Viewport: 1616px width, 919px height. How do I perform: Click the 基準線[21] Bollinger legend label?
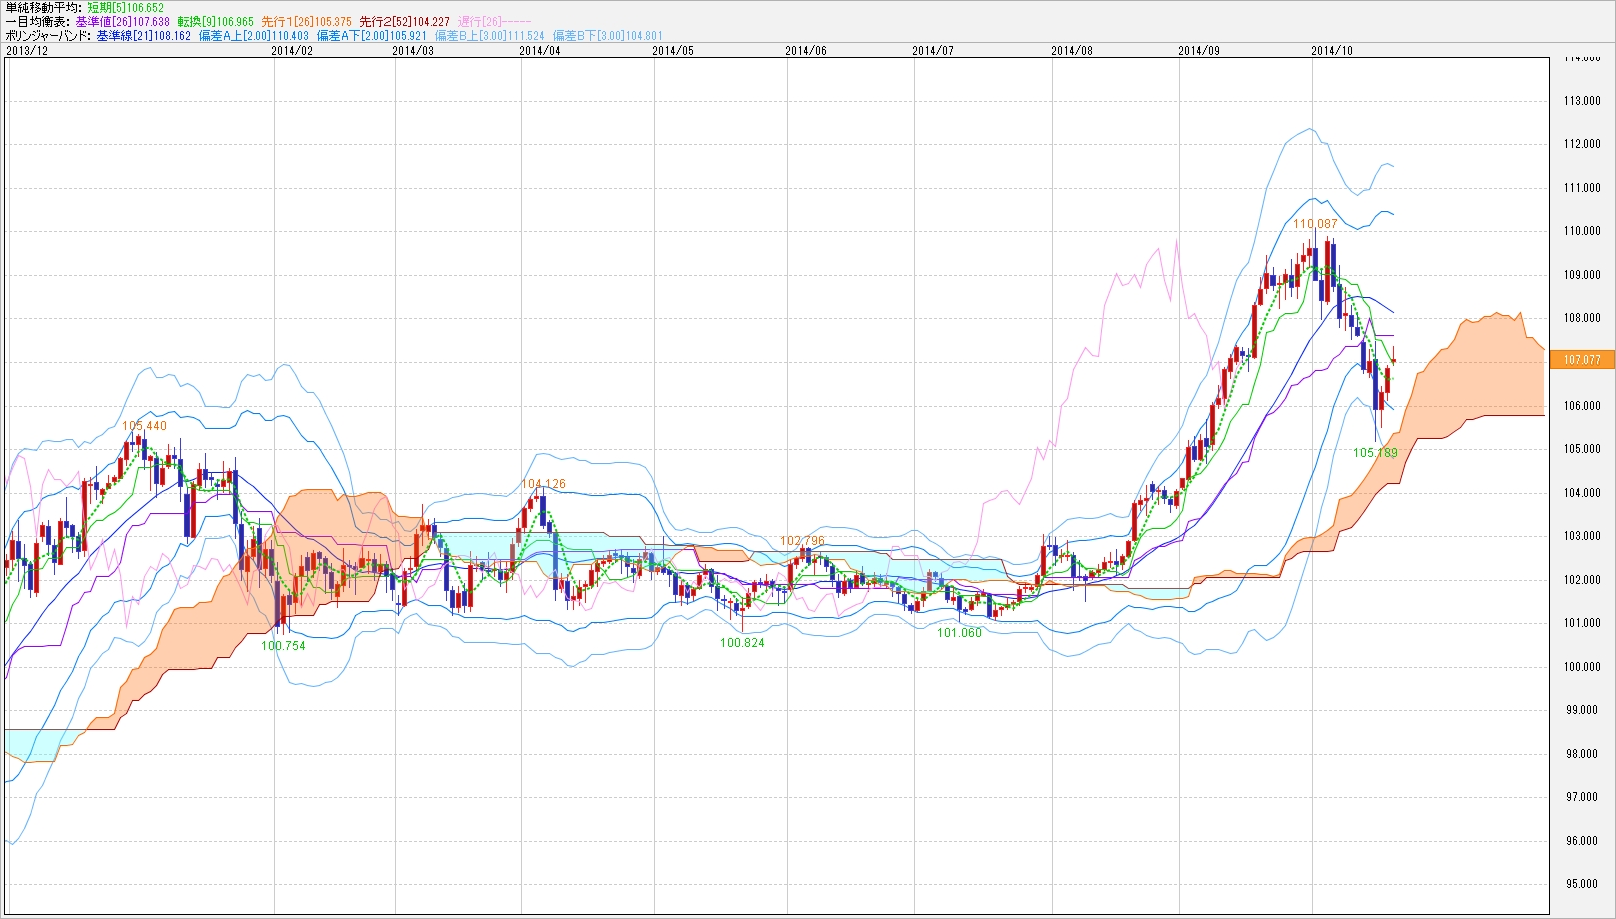(143, 35)
